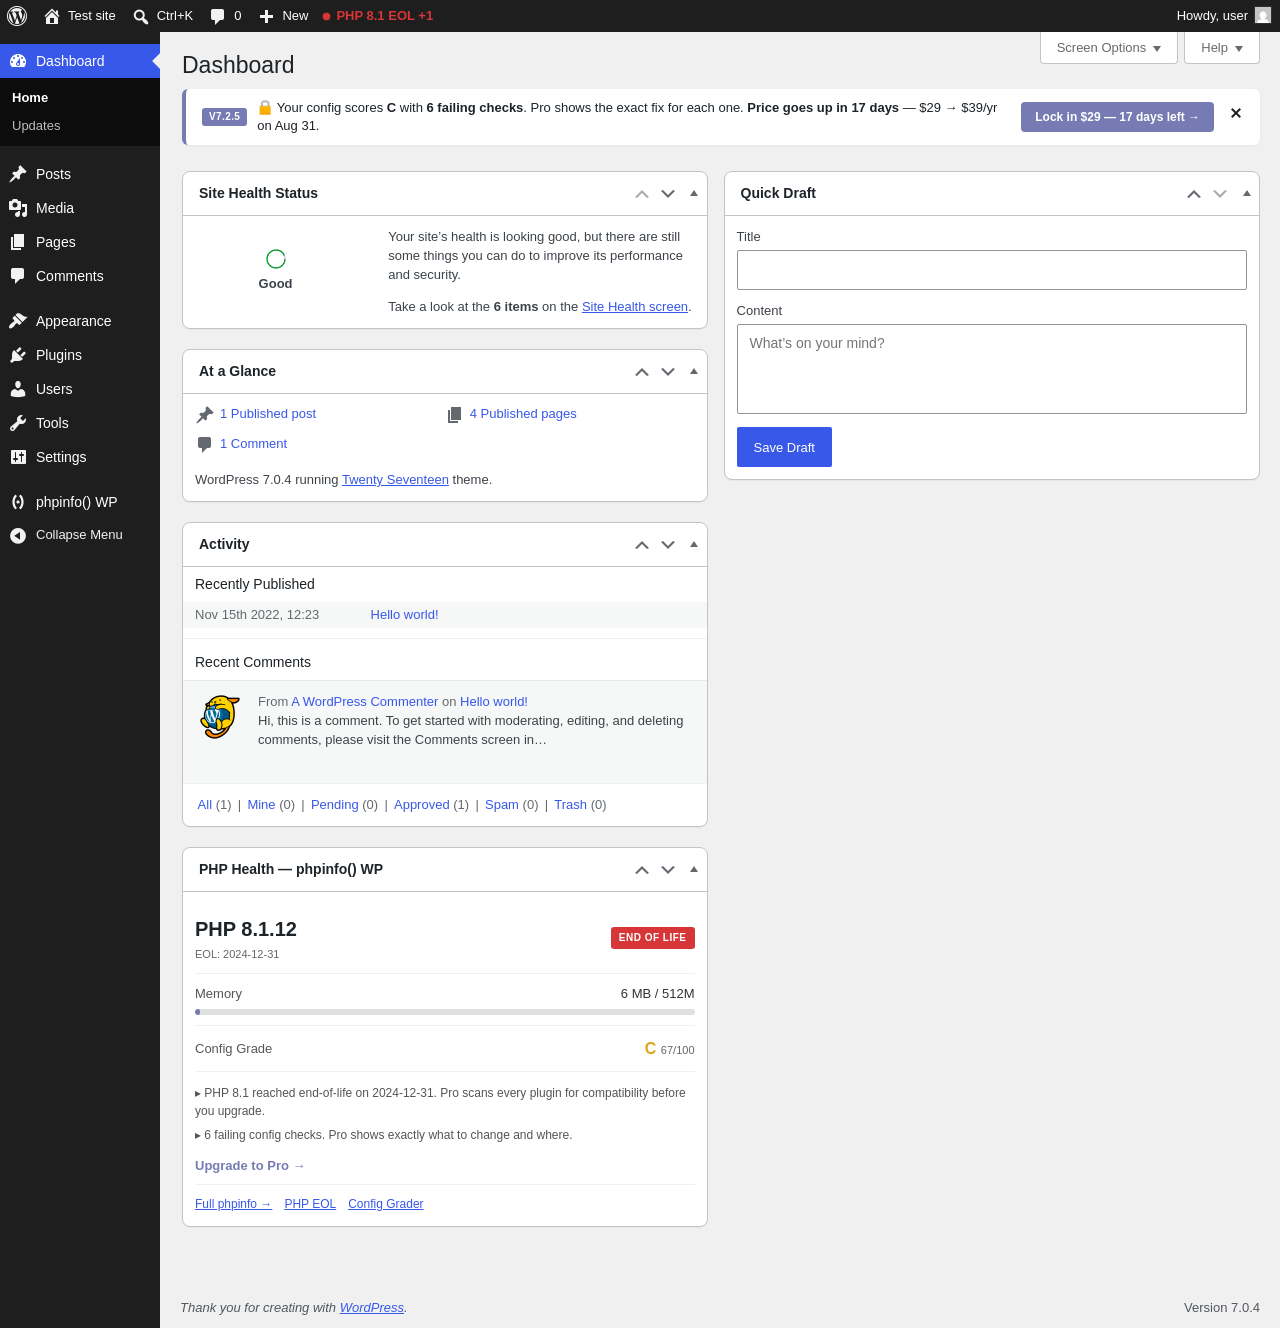This screenshot has height=1328, width=1280.
Task: Filter comments by Spam
Action: pyautogui.click(x=502, y=805)
